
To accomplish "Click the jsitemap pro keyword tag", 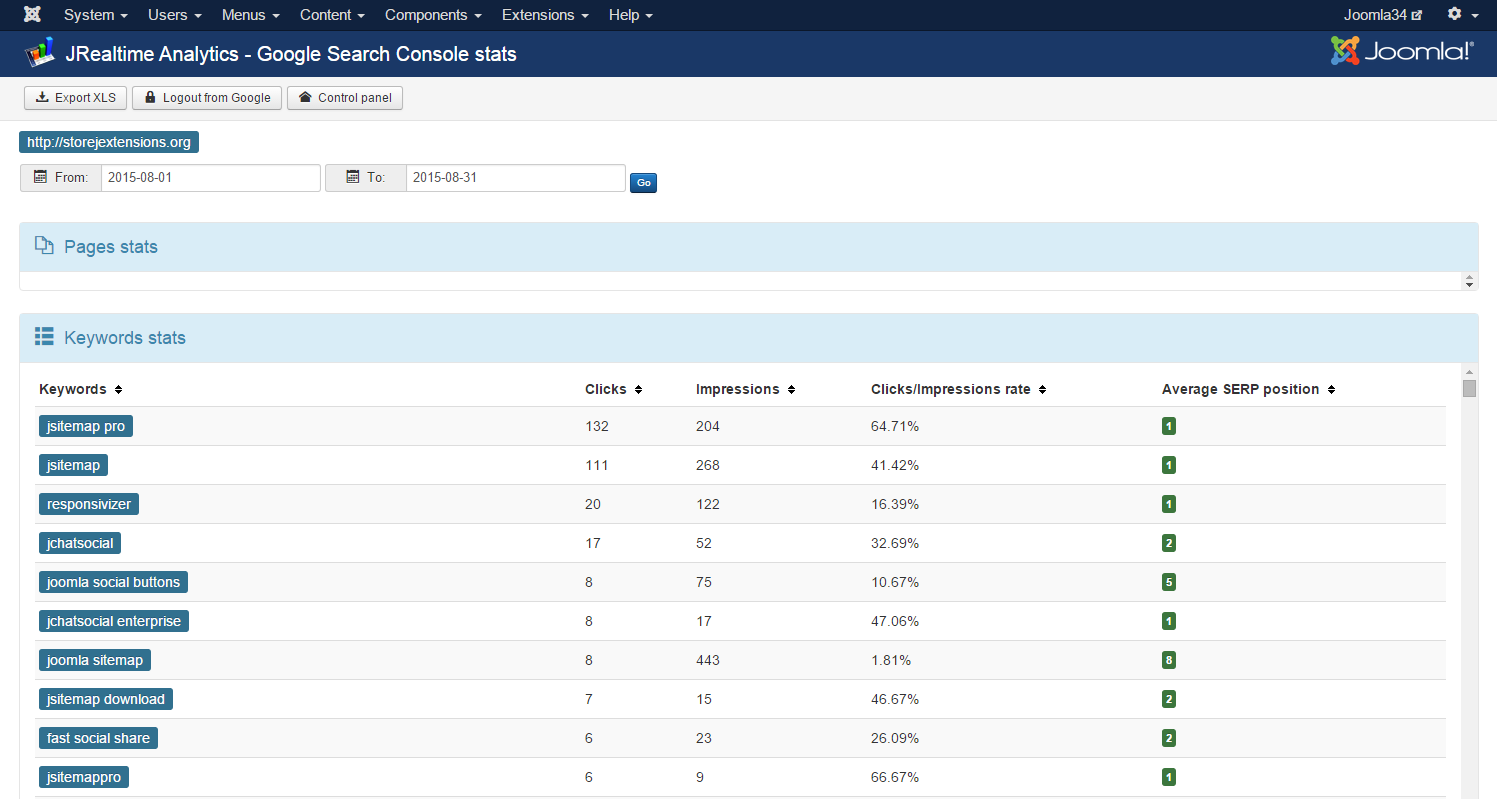I will (x=86, y=426).
